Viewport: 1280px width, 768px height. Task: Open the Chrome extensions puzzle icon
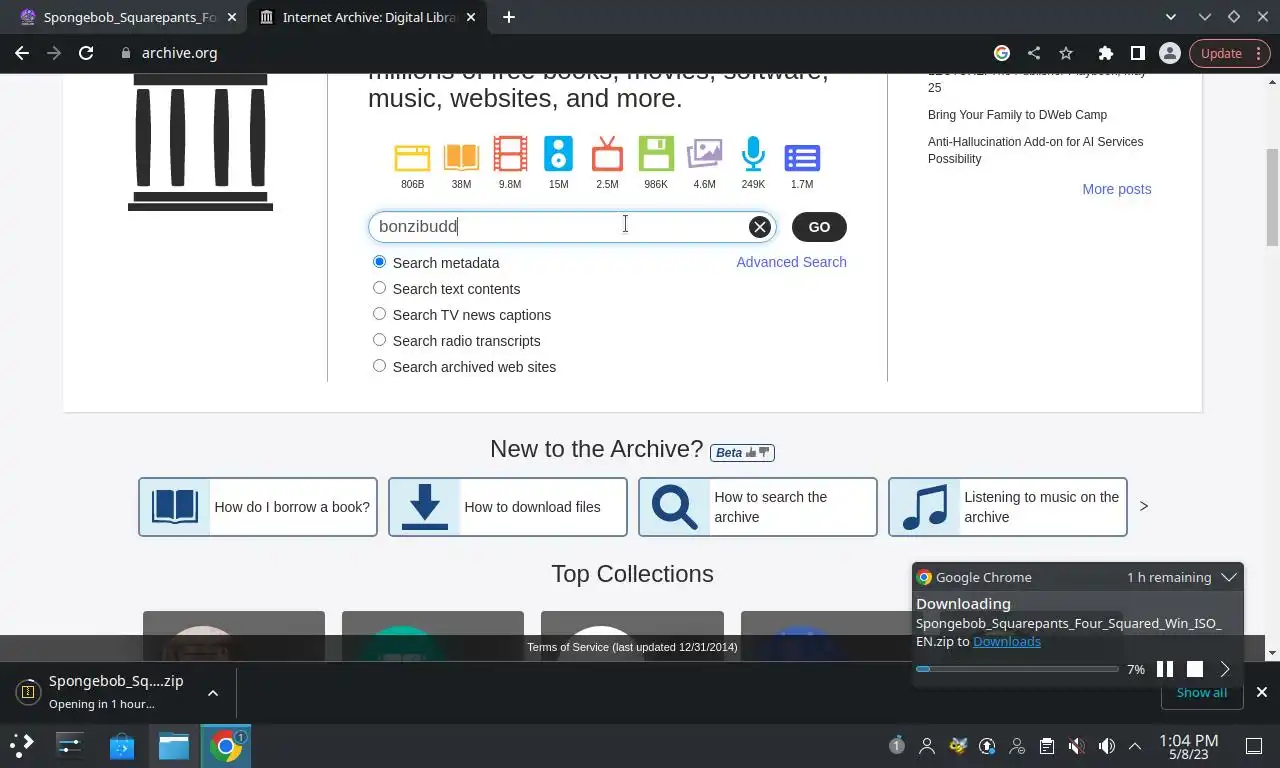tap(1105, 53)
